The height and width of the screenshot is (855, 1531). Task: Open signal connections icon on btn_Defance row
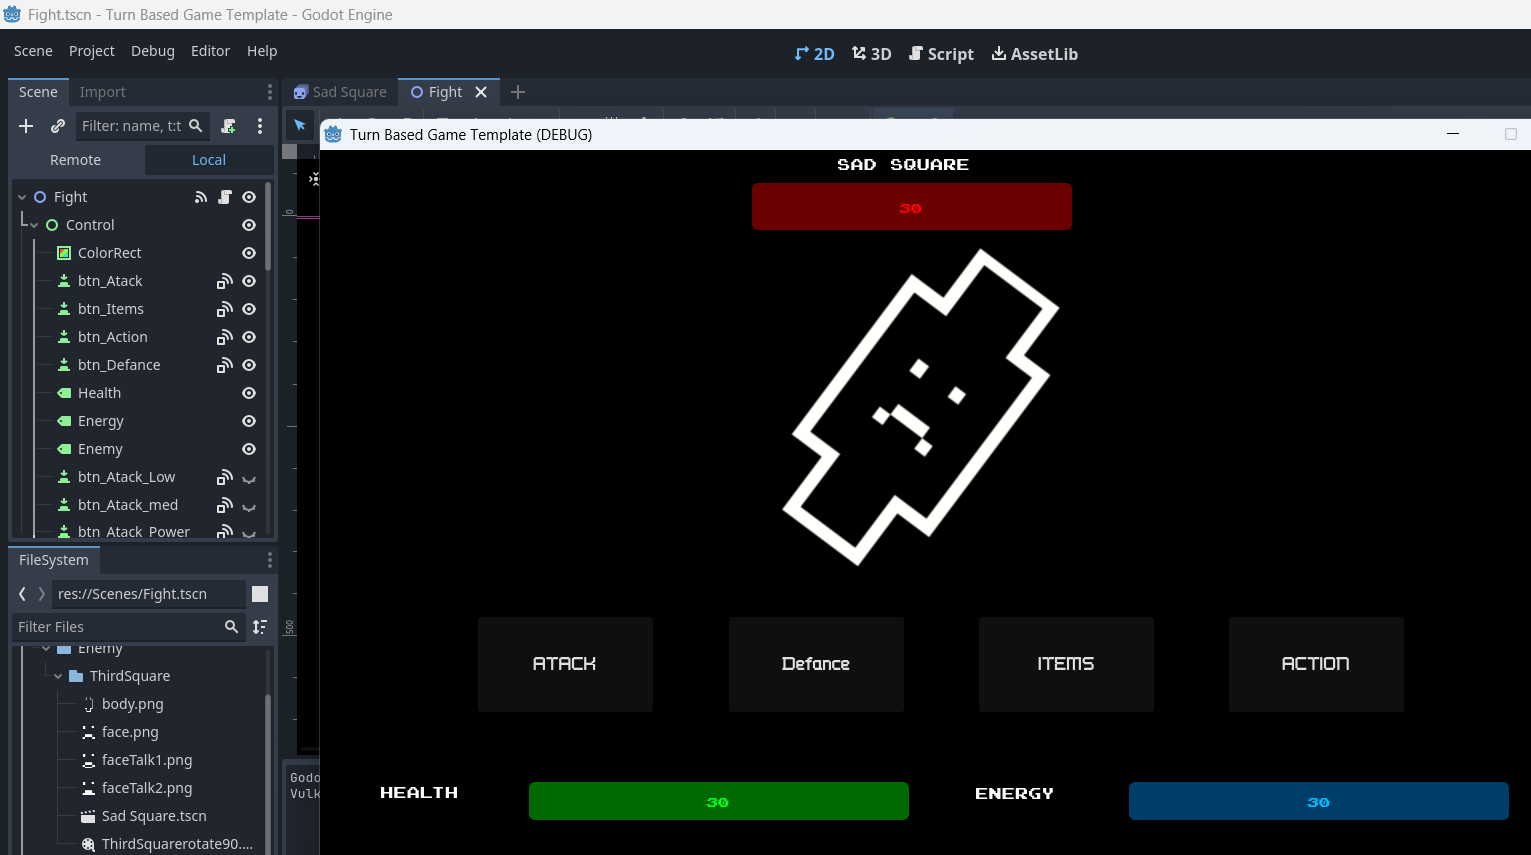(x=225, y=365)
